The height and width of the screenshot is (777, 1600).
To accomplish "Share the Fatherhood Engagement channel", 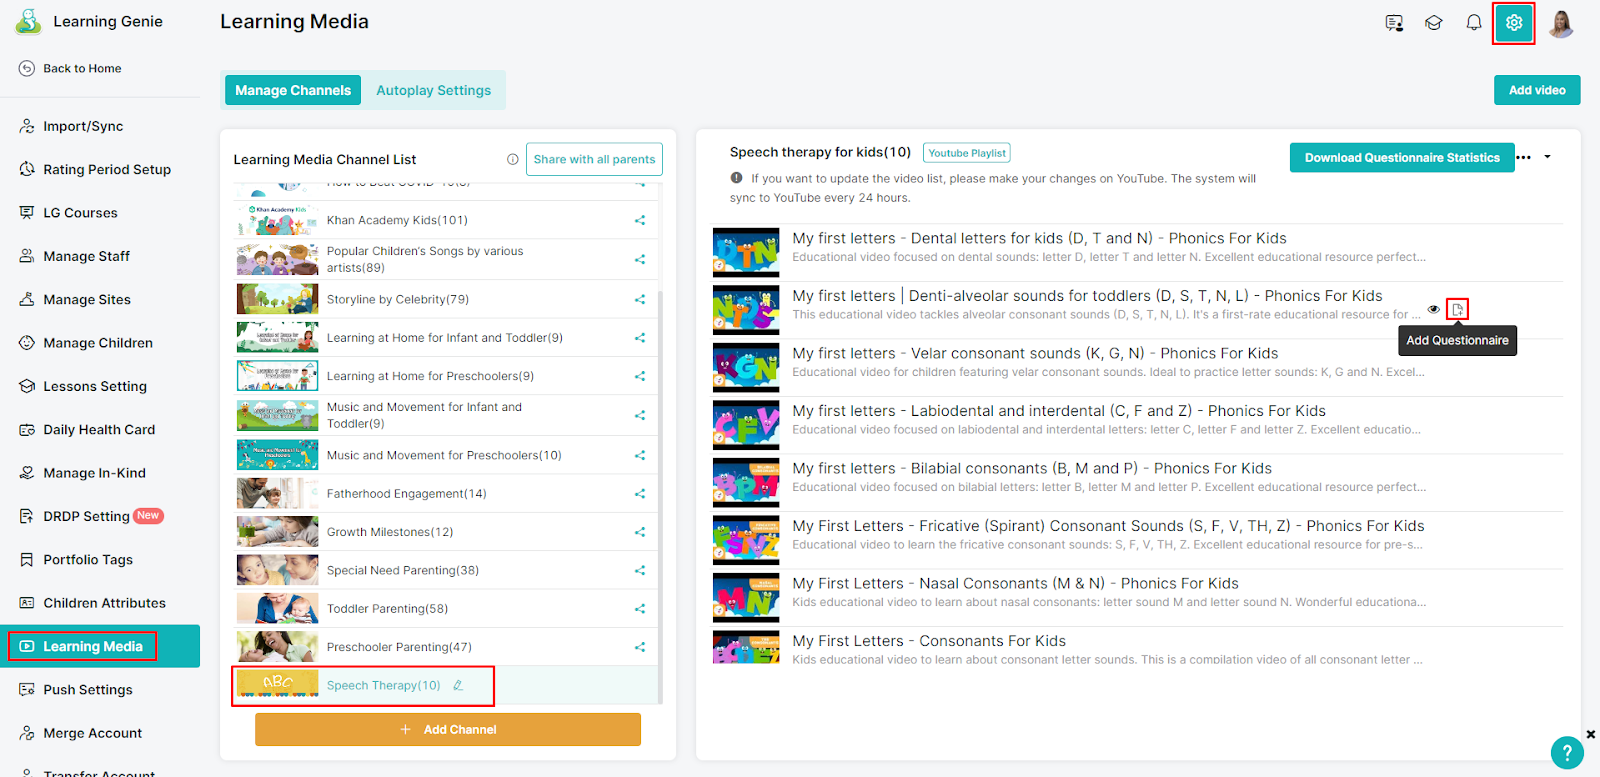I will (x=640, y=494).
